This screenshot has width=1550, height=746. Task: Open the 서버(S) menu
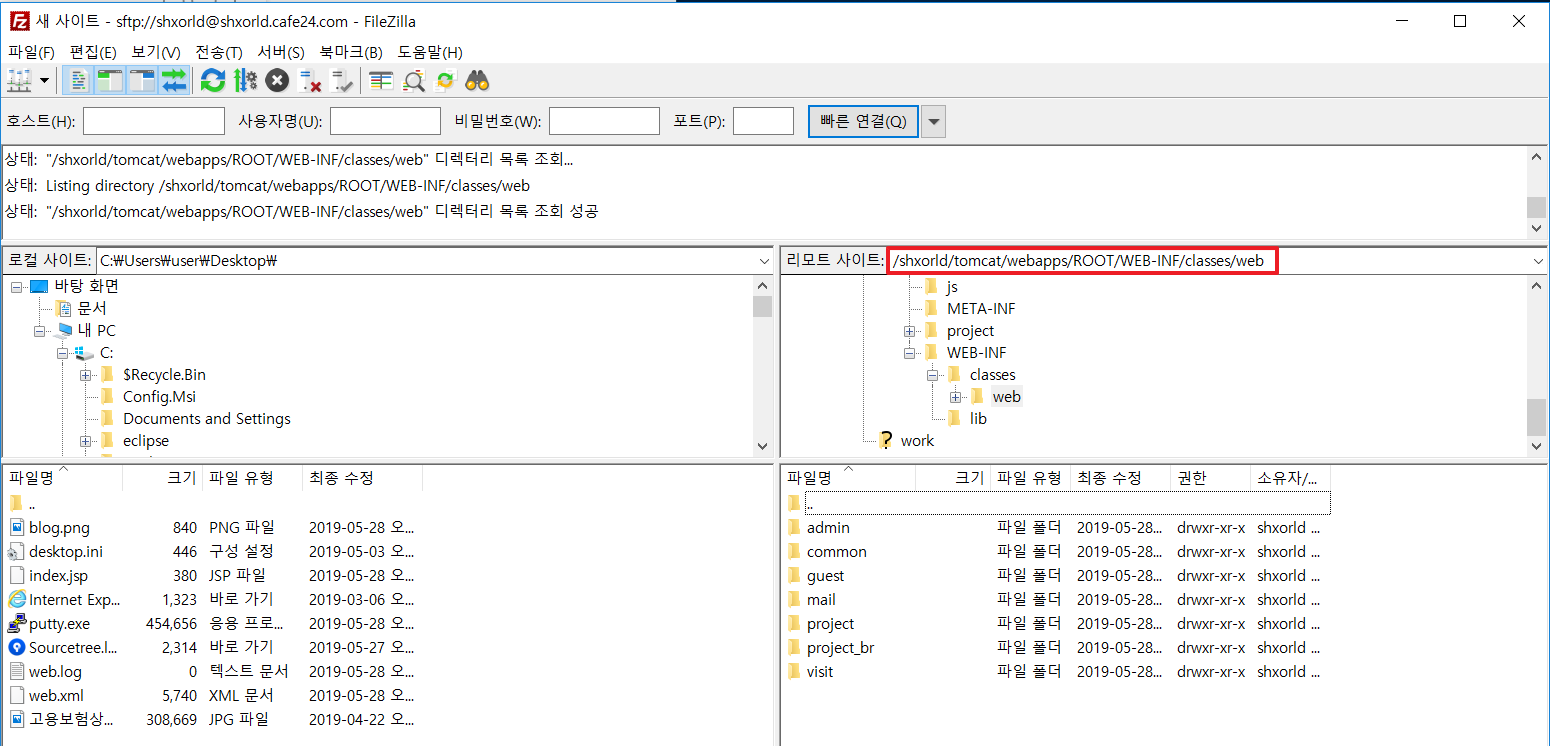pos(281,52)
